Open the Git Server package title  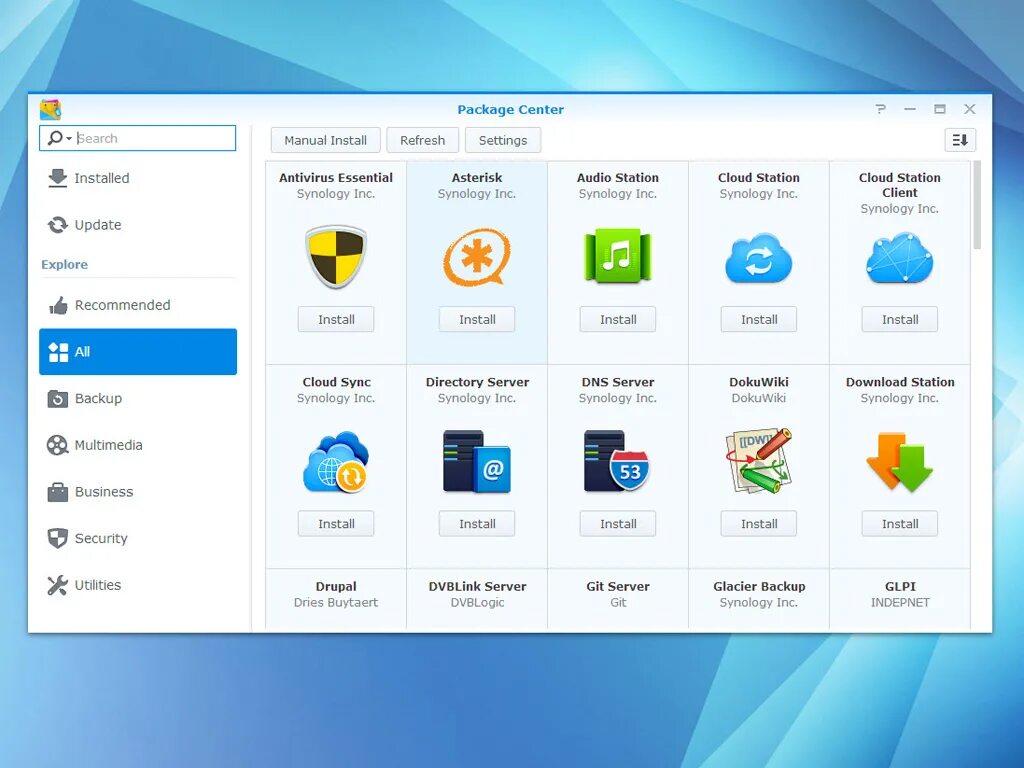click(618, 586)
